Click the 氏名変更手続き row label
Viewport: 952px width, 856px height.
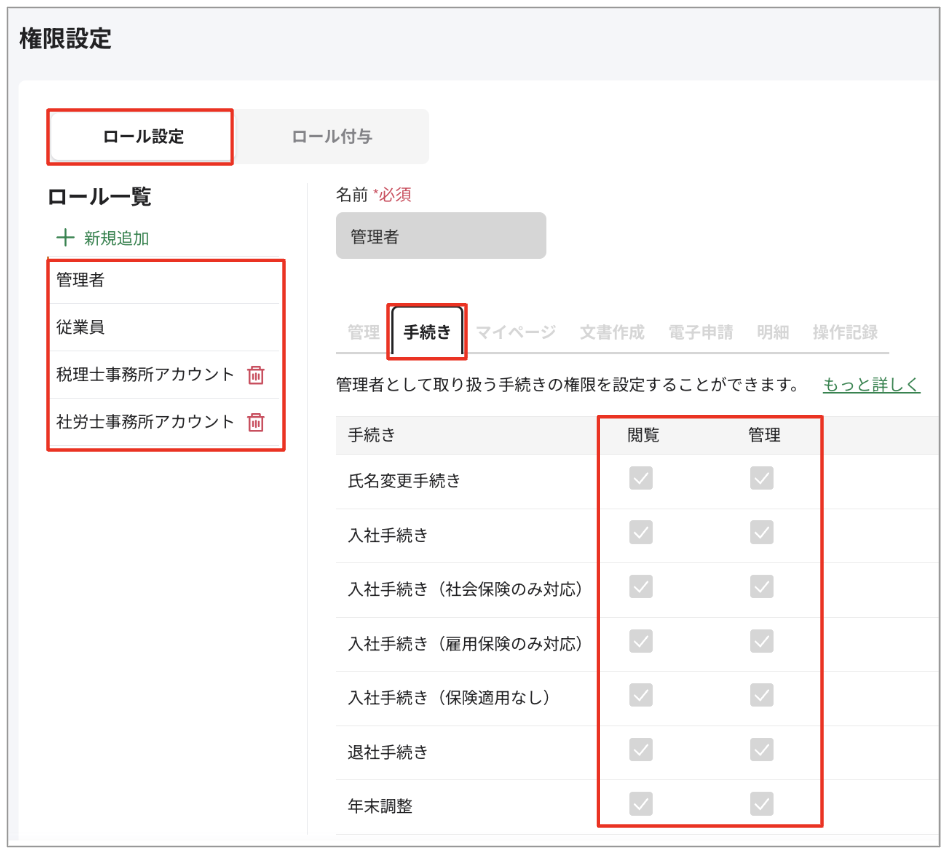(404, 481)
